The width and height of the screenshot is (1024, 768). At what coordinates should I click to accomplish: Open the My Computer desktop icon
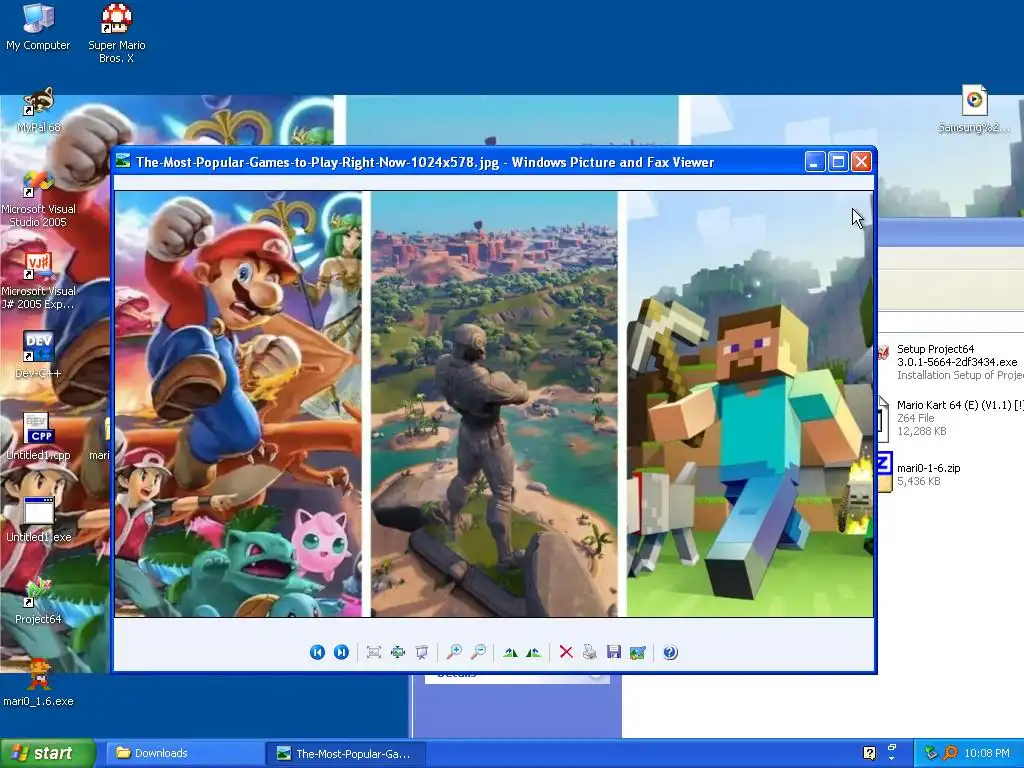pos(38,27)
